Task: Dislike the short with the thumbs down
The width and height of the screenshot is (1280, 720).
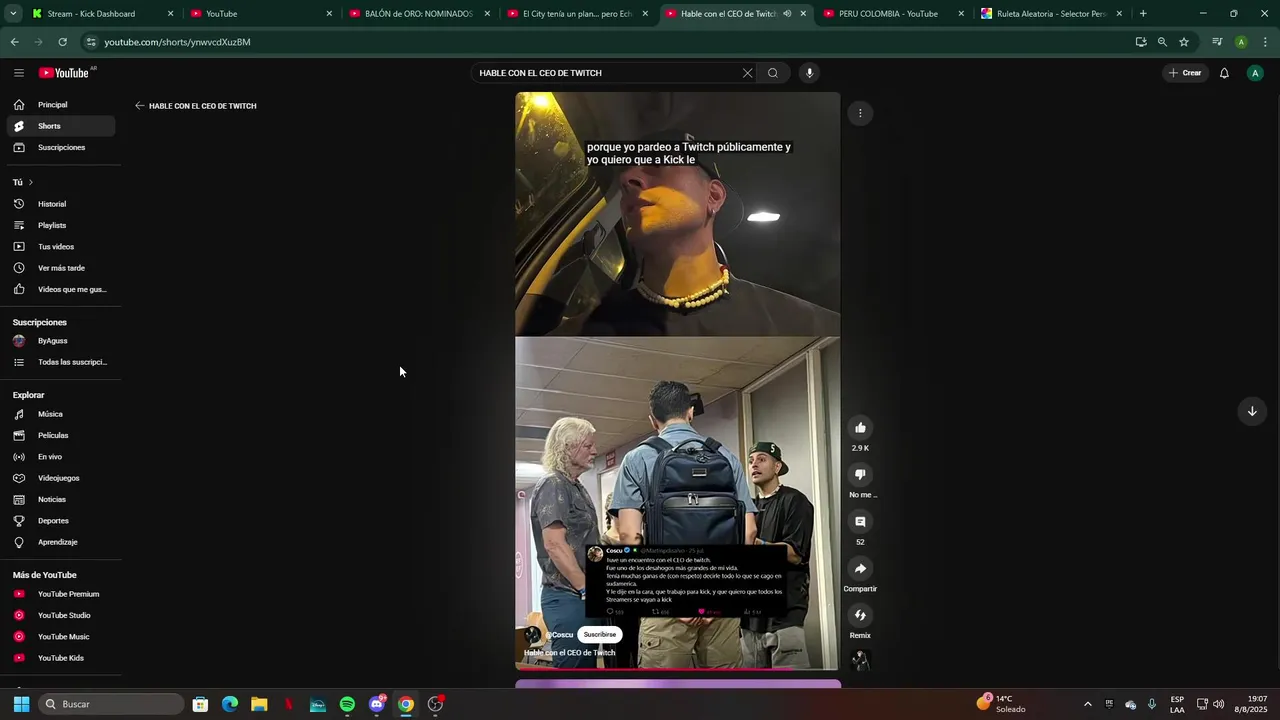Action: tap(860, 475)
